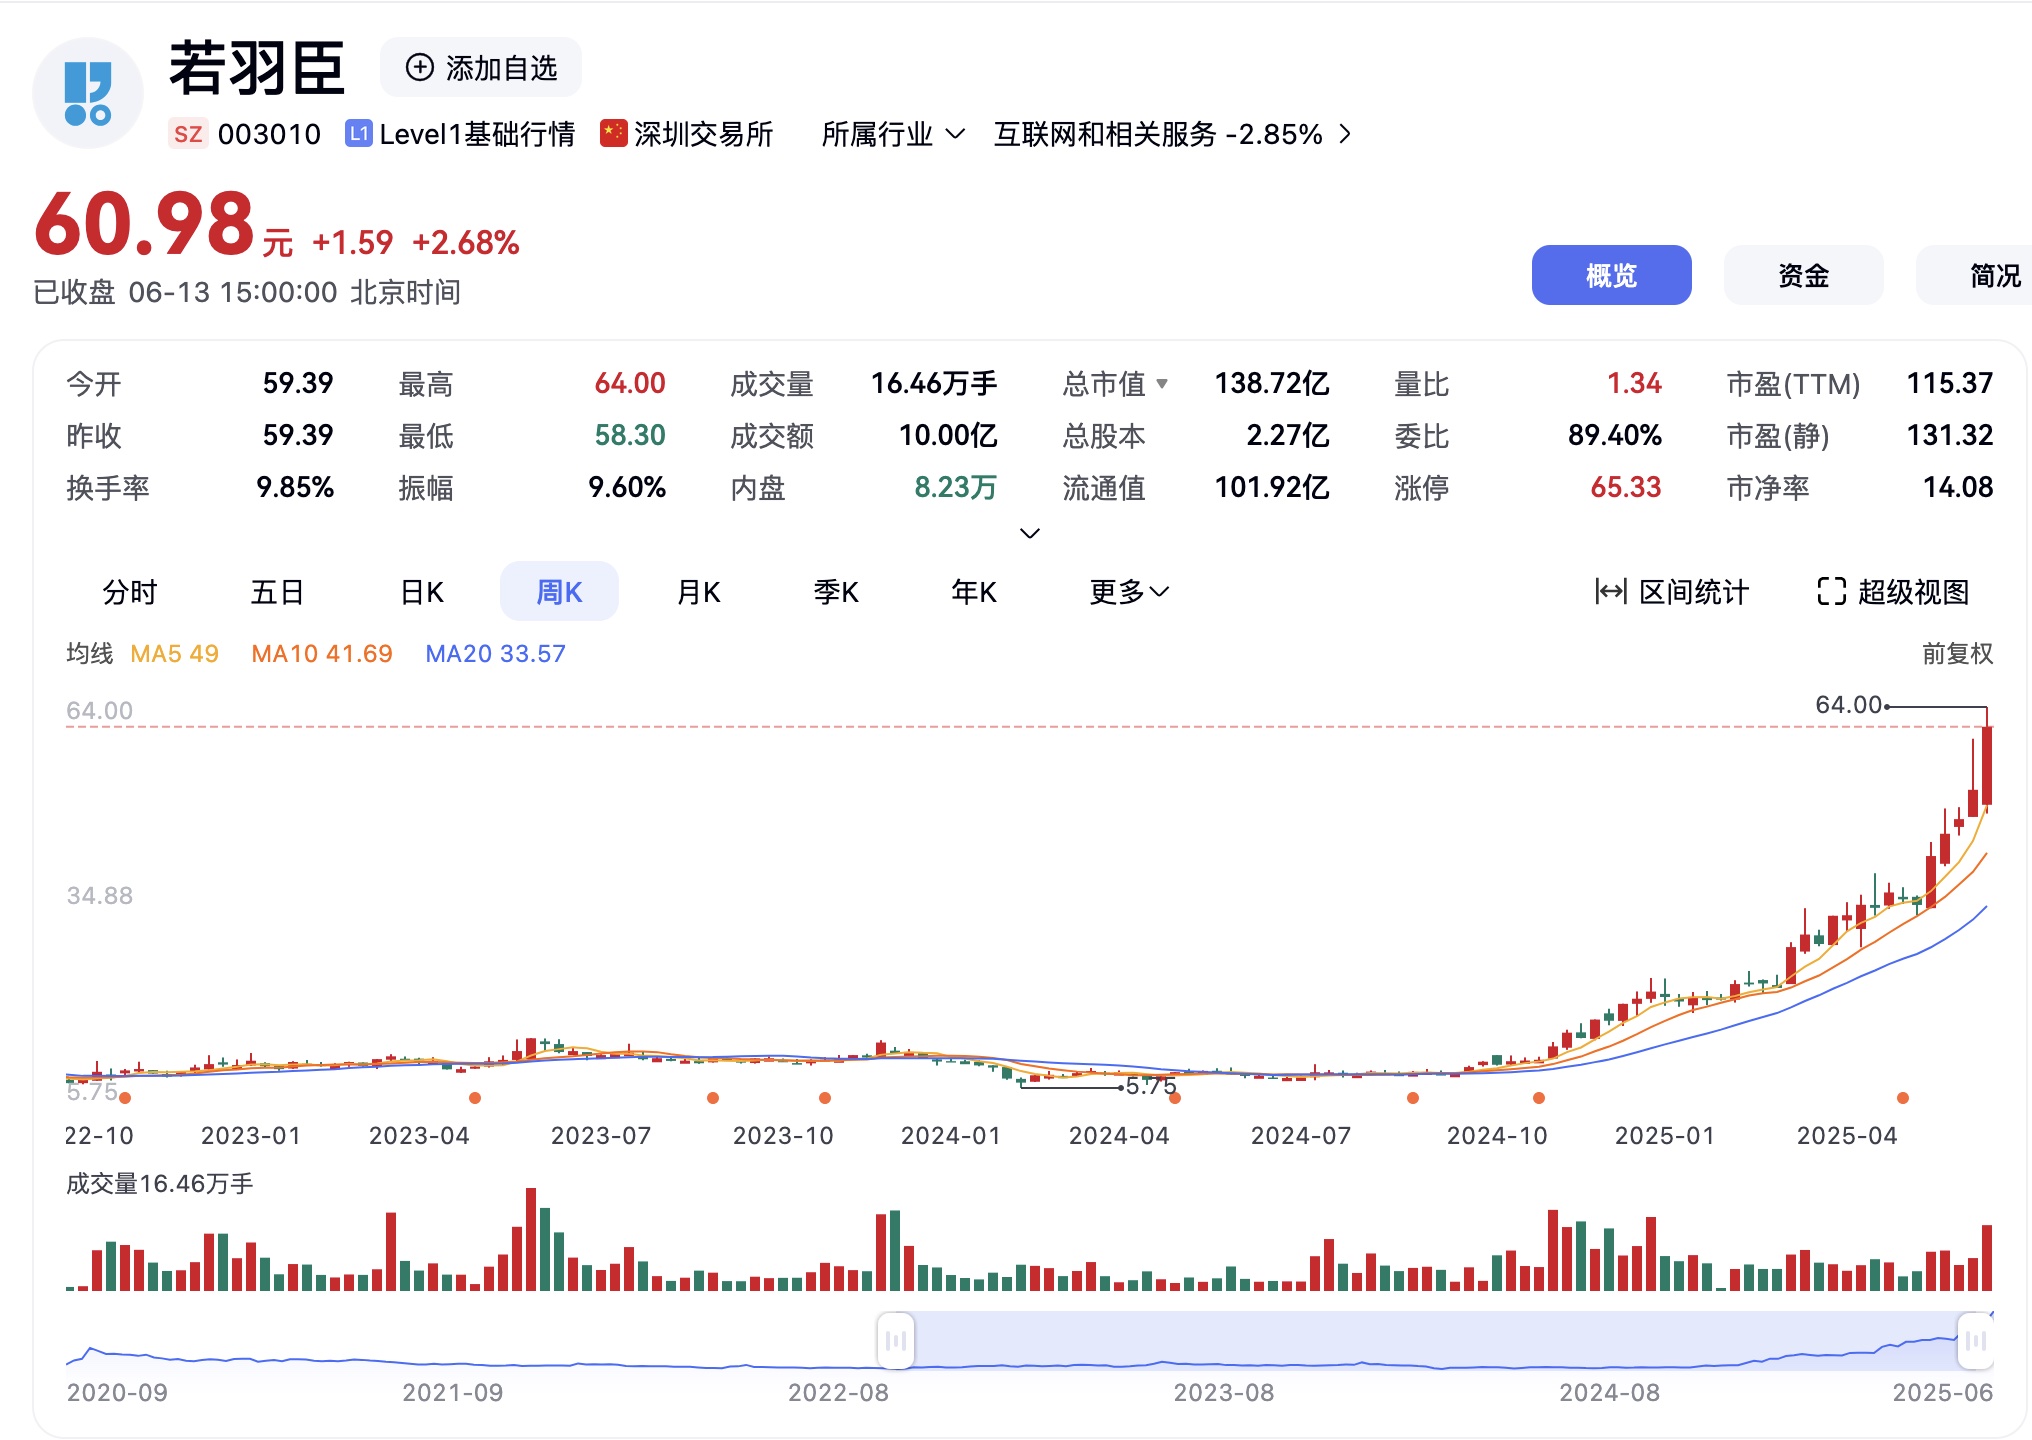Screen dimensions: 2032x1440
Task: Expand more quote details chevron
Action: (x=1029, y=533)
